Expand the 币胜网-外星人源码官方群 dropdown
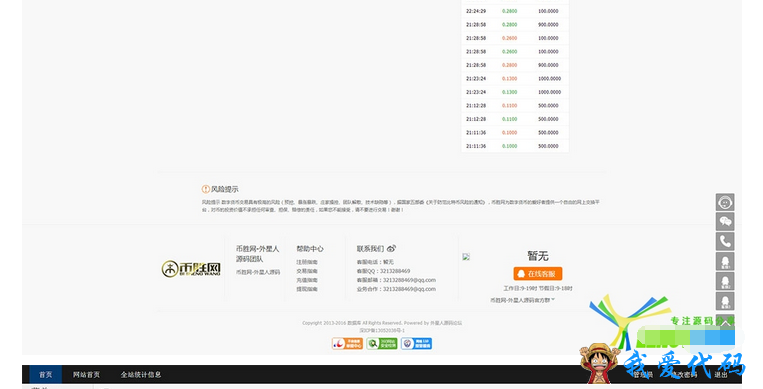The height and width of the screenshot is (389, 763). [522, 300]
